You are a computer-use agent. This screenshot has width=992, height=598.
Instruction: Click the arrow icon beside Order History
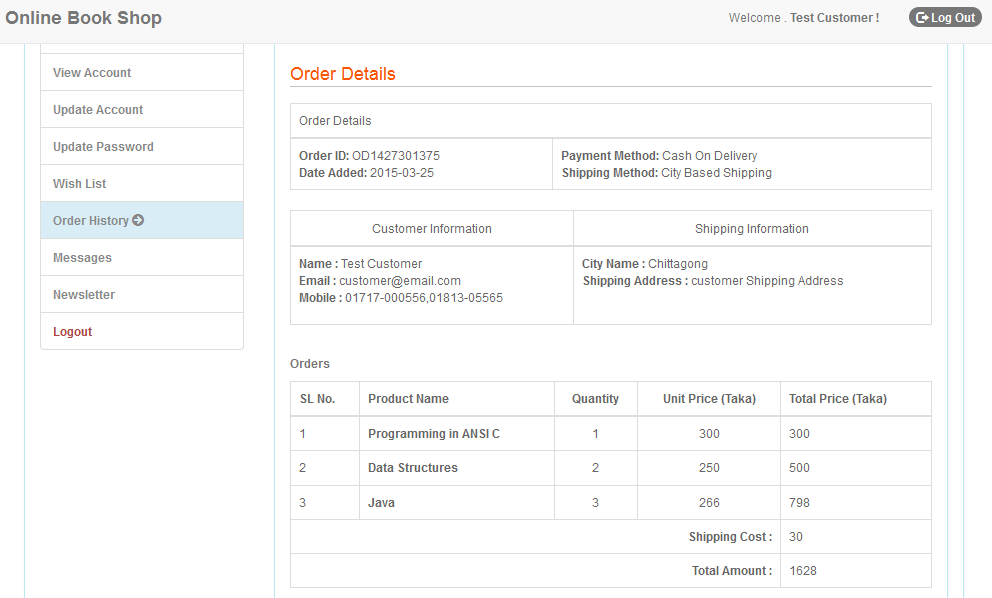coord(138,221)
